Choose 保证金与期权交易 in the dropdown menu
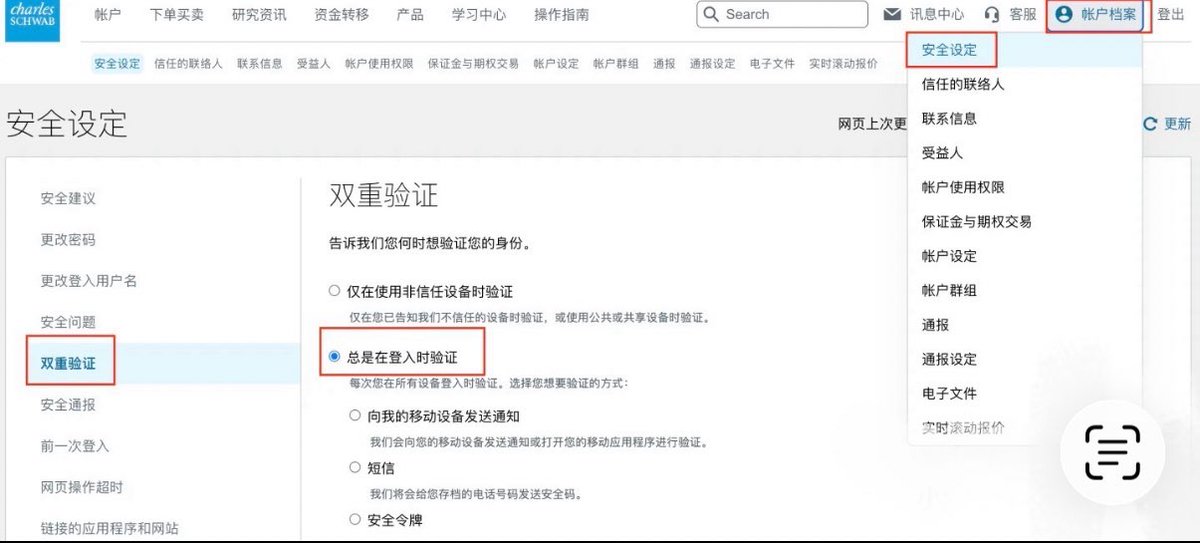The width and height of the screenshot is (1200, 543). [977, 222]
